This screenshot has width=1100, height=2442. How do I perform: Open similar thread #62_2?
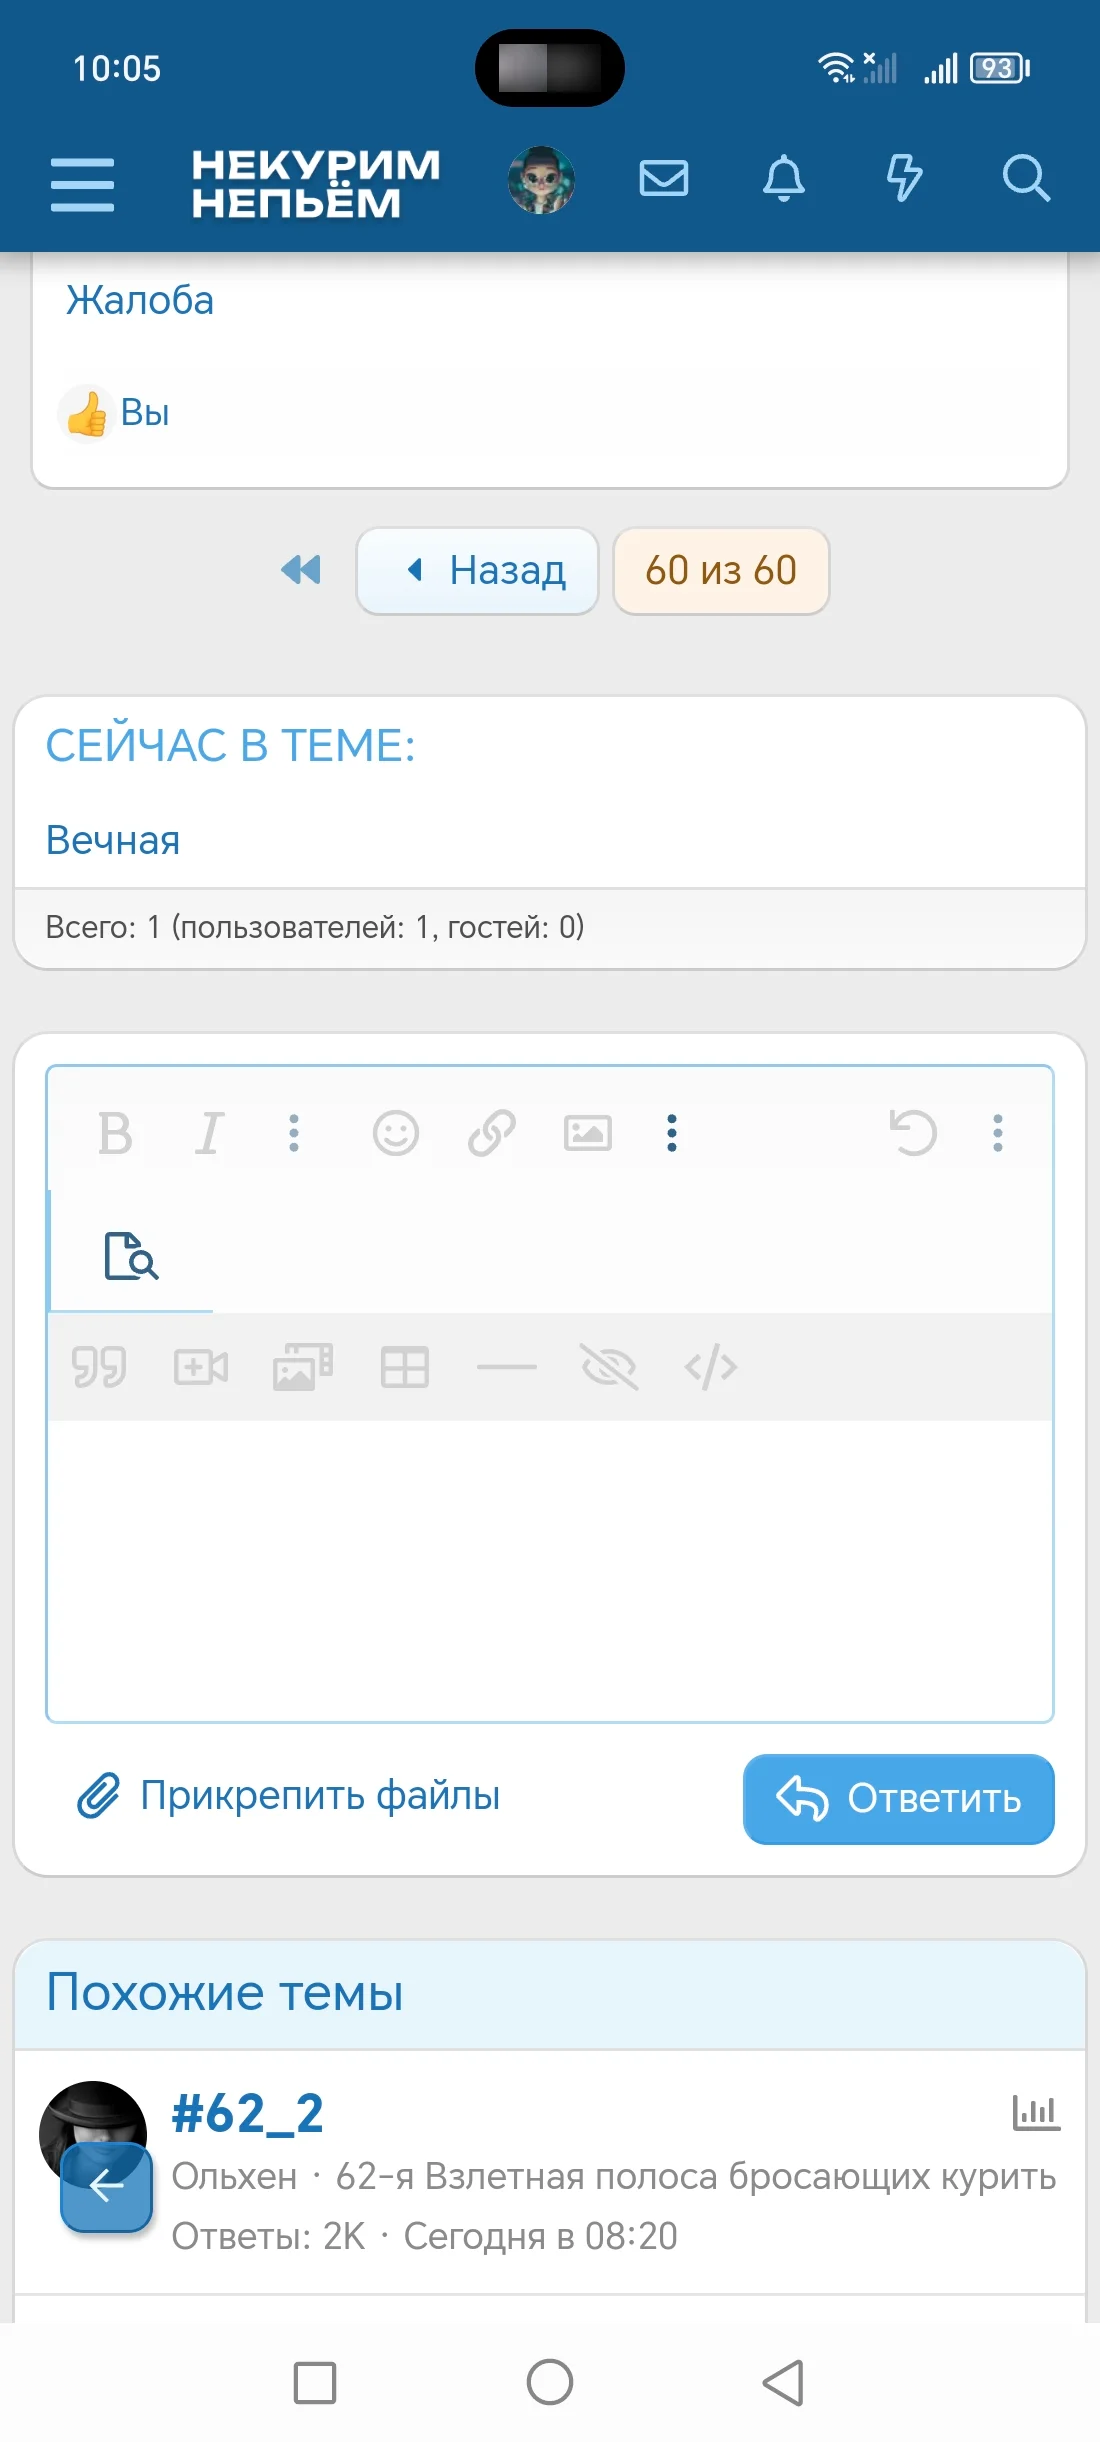pos(248,2114)
